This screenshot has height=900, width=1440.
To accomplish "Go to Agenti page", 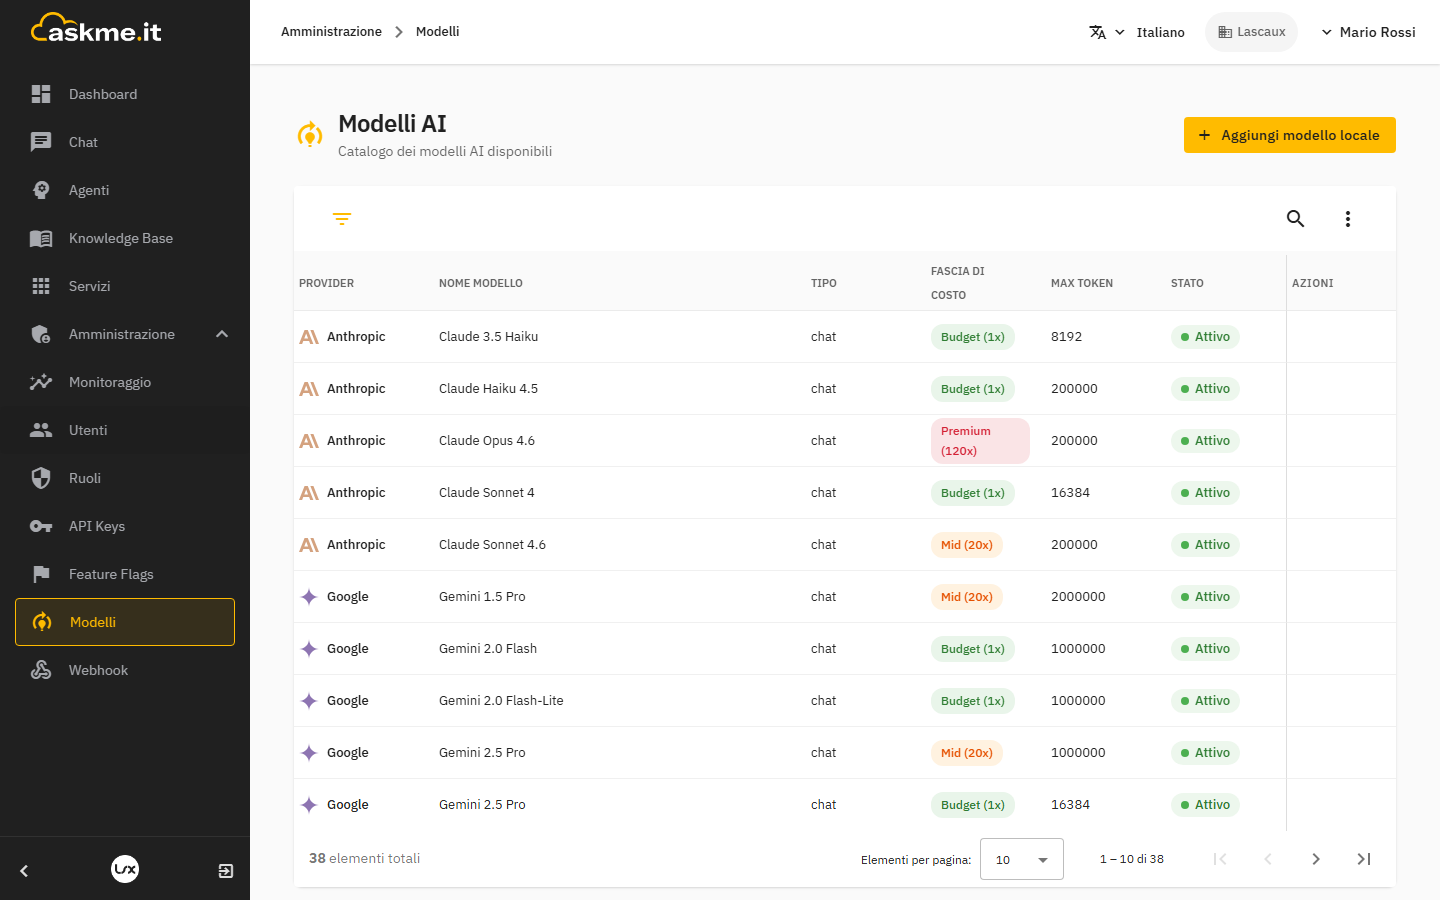I will [x=125, y=190].
